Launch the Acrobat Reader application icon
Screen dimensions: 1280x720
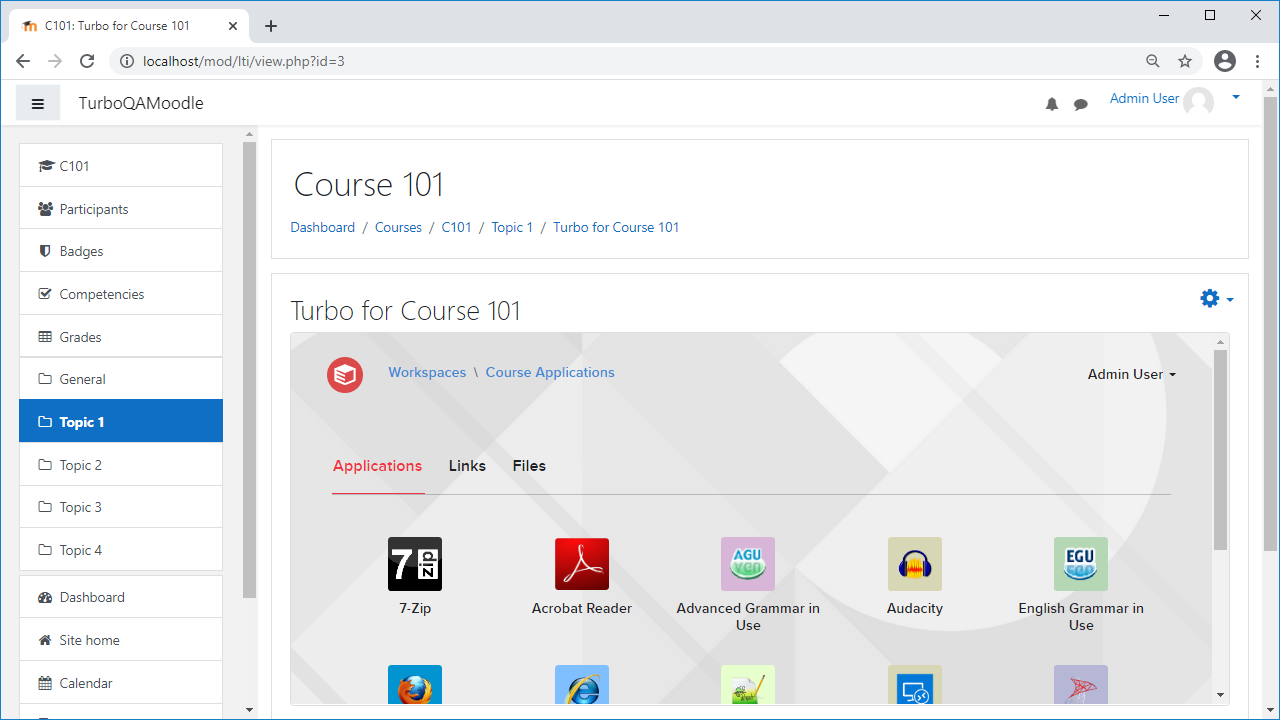[581, 563]
